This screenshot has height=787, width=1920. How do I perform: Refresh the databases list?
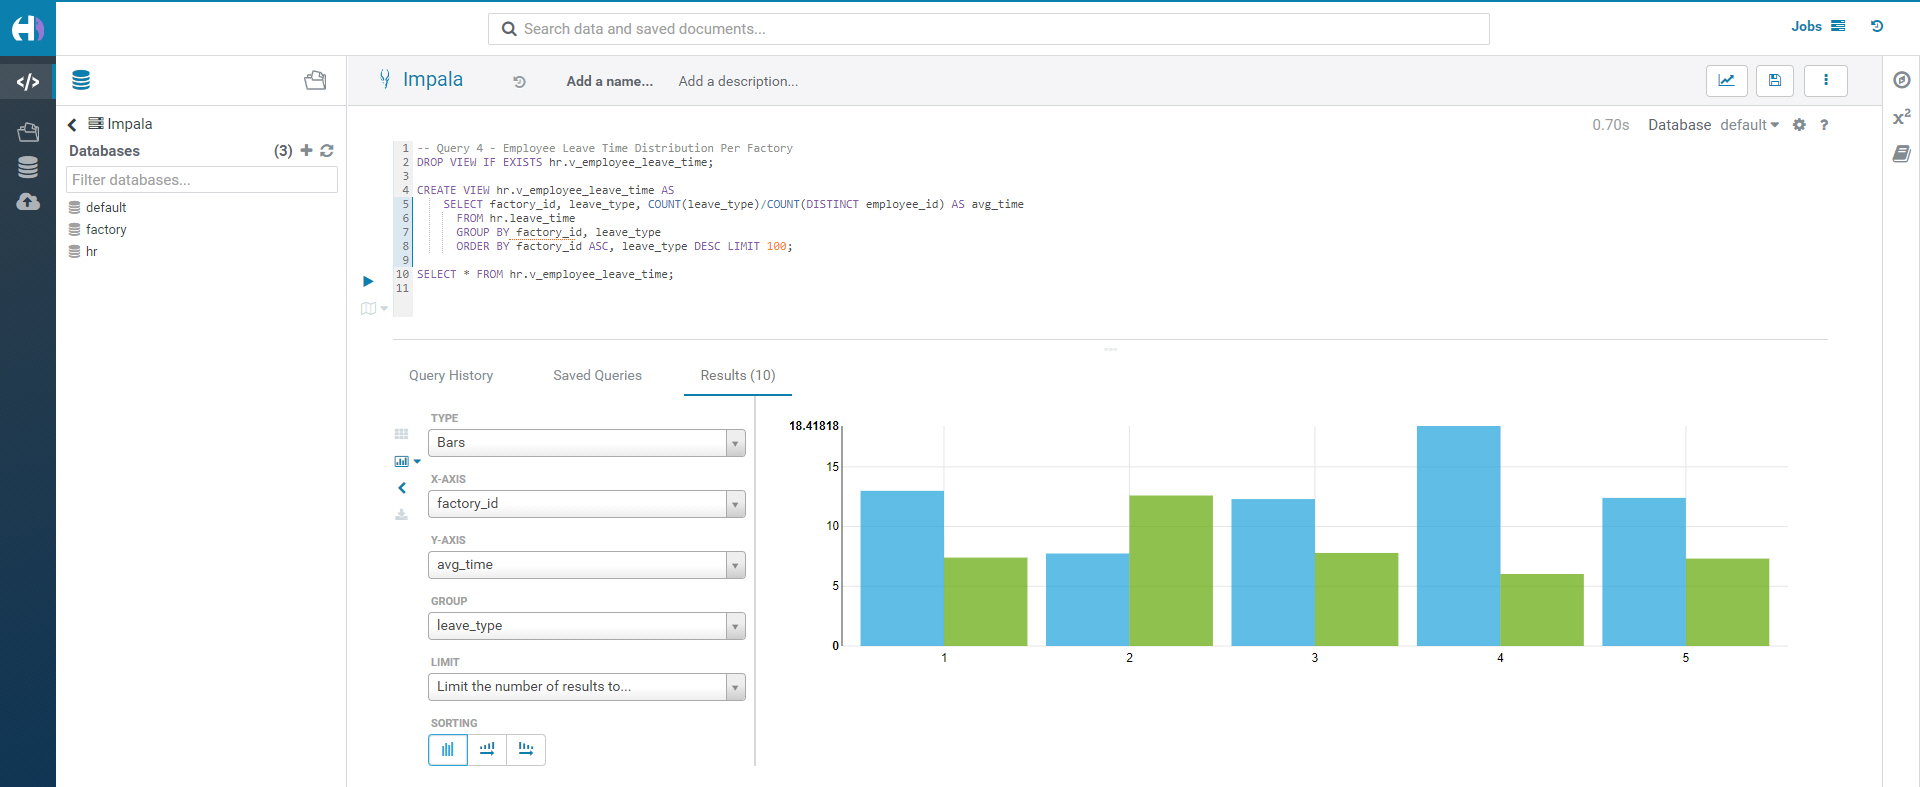(326, 150)
